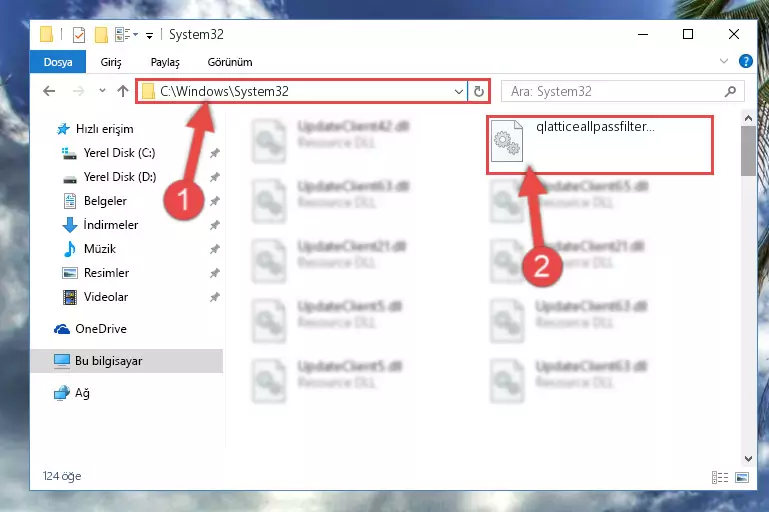The height and width of the screenshot is (512, 769).
Task: Switch to the Giriş tab
Action: coord(111,62)
